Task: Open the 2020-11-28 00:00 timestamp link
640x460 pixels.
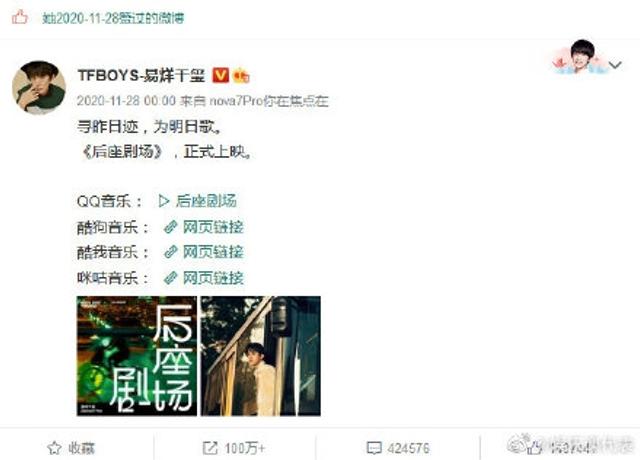Action: (126, 101)
